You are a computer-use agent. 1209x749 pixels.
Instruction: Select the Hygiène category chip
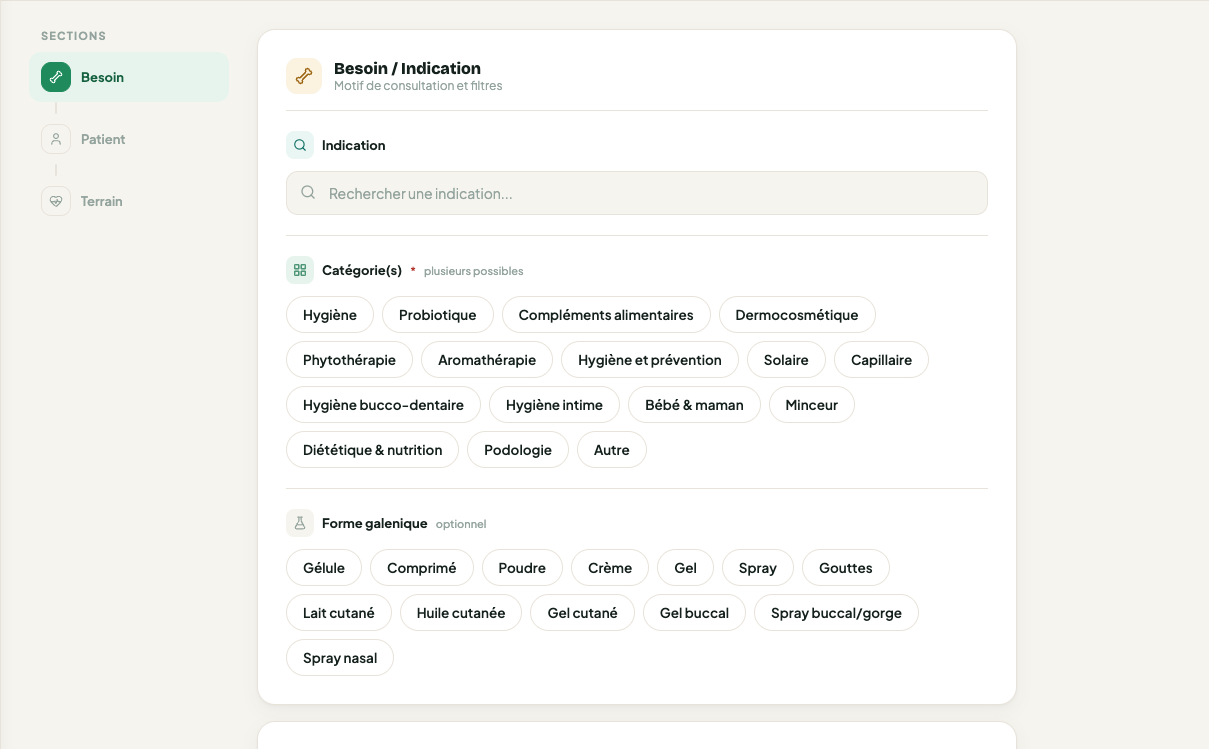pyautogui.click(x=330, y=315)
